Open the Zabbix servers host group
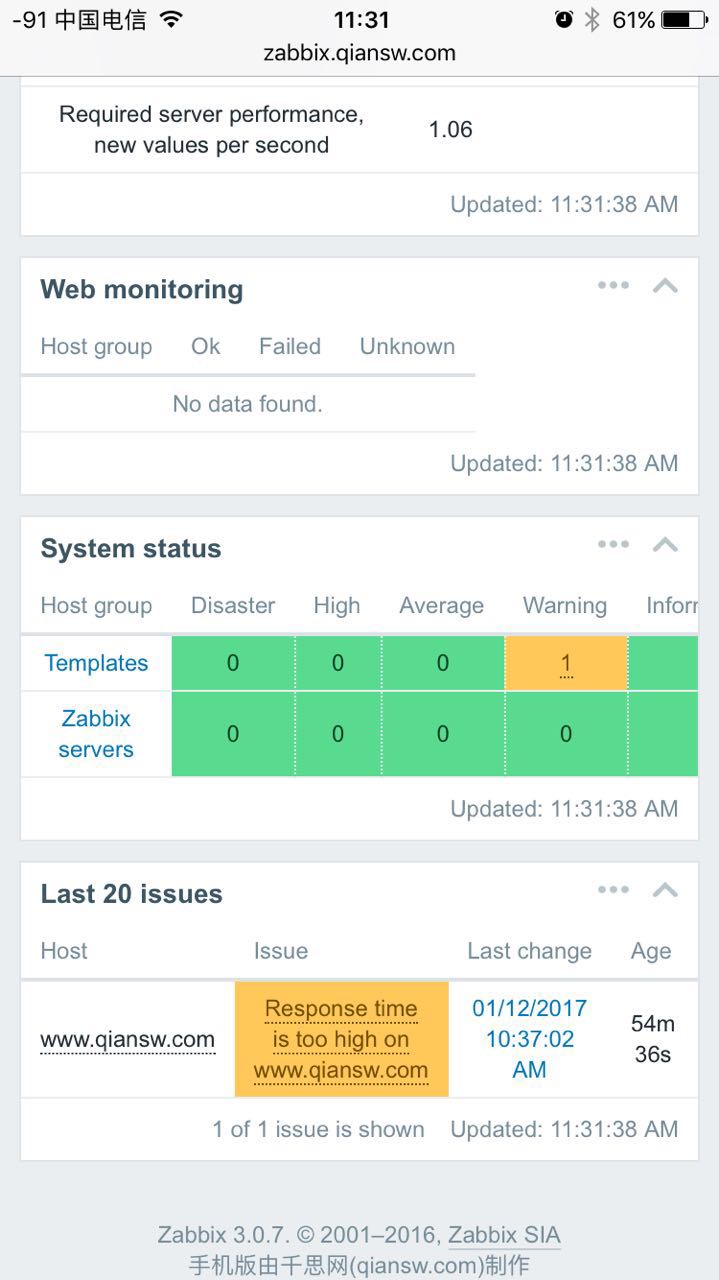 [96, 734]
